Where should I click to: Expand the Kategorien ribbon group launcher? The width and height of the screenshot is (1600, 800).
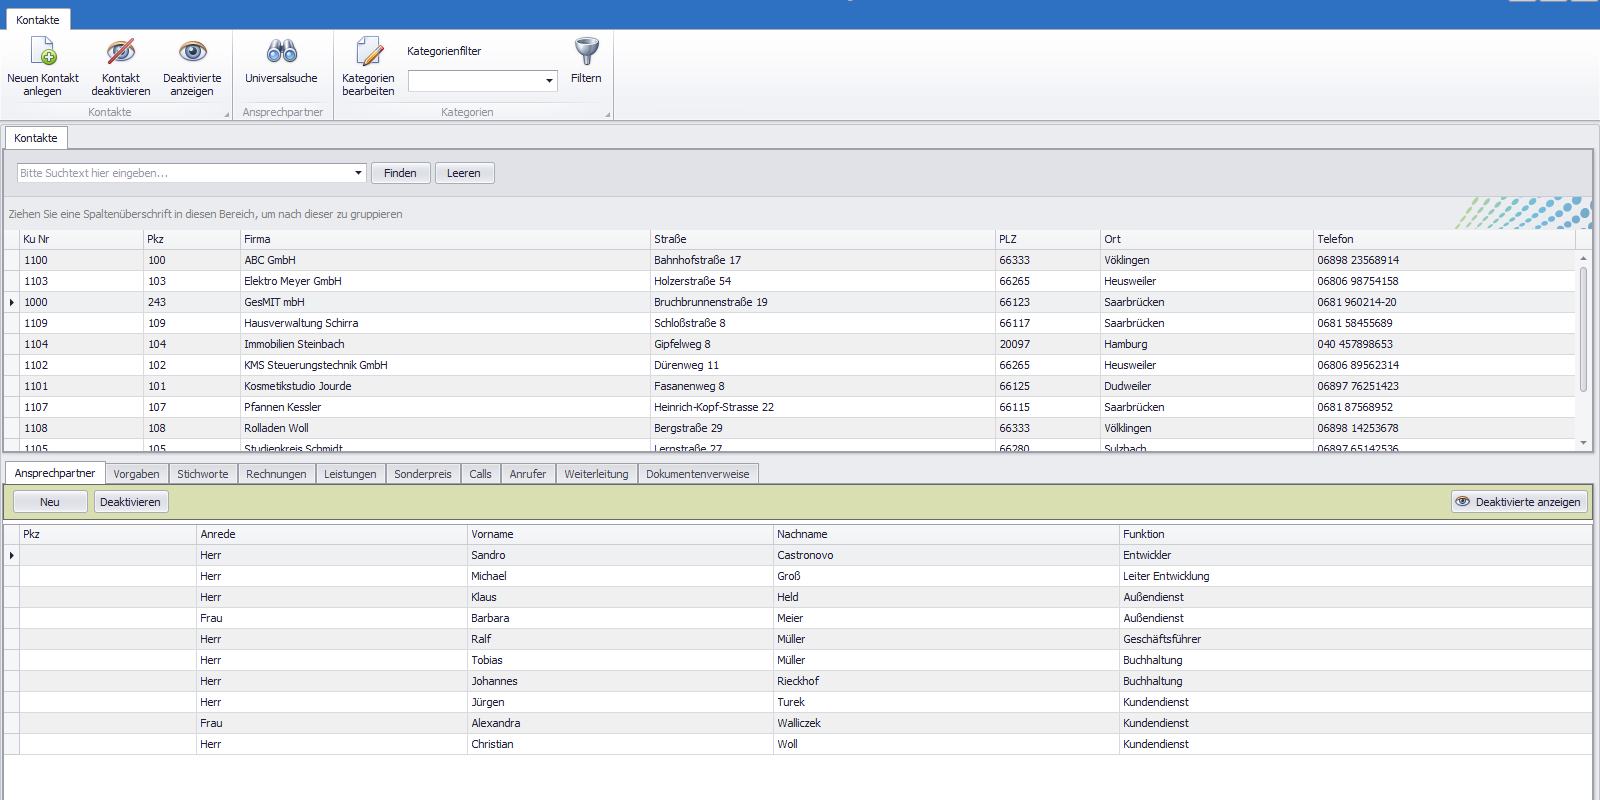[608, 114]
